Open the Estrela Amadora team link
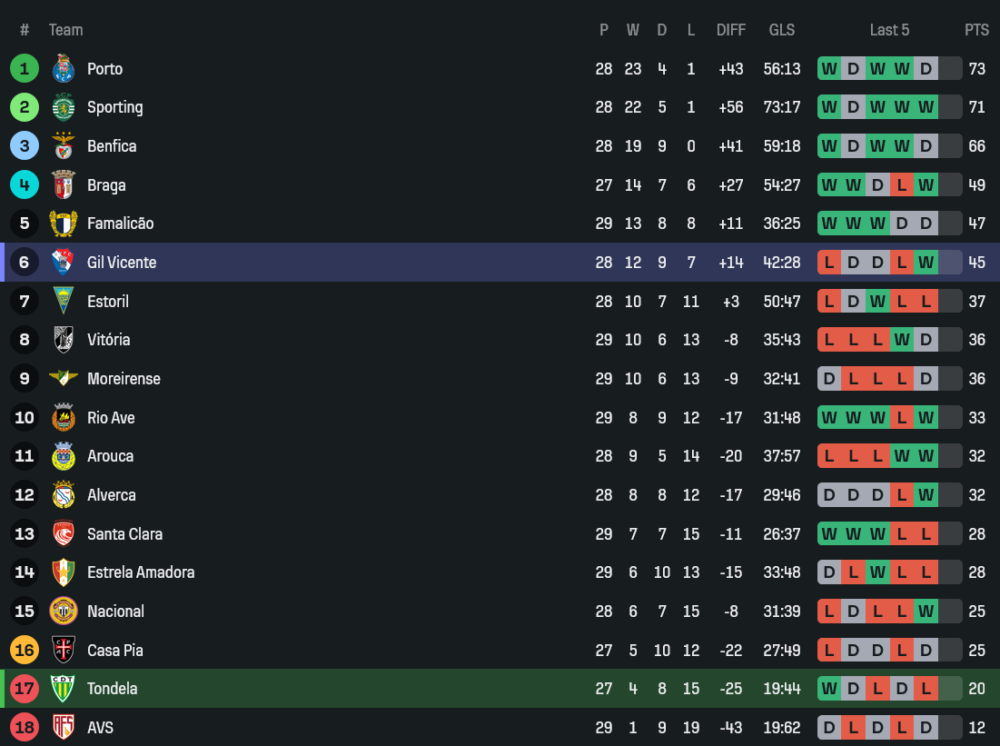 click(140, 573)
